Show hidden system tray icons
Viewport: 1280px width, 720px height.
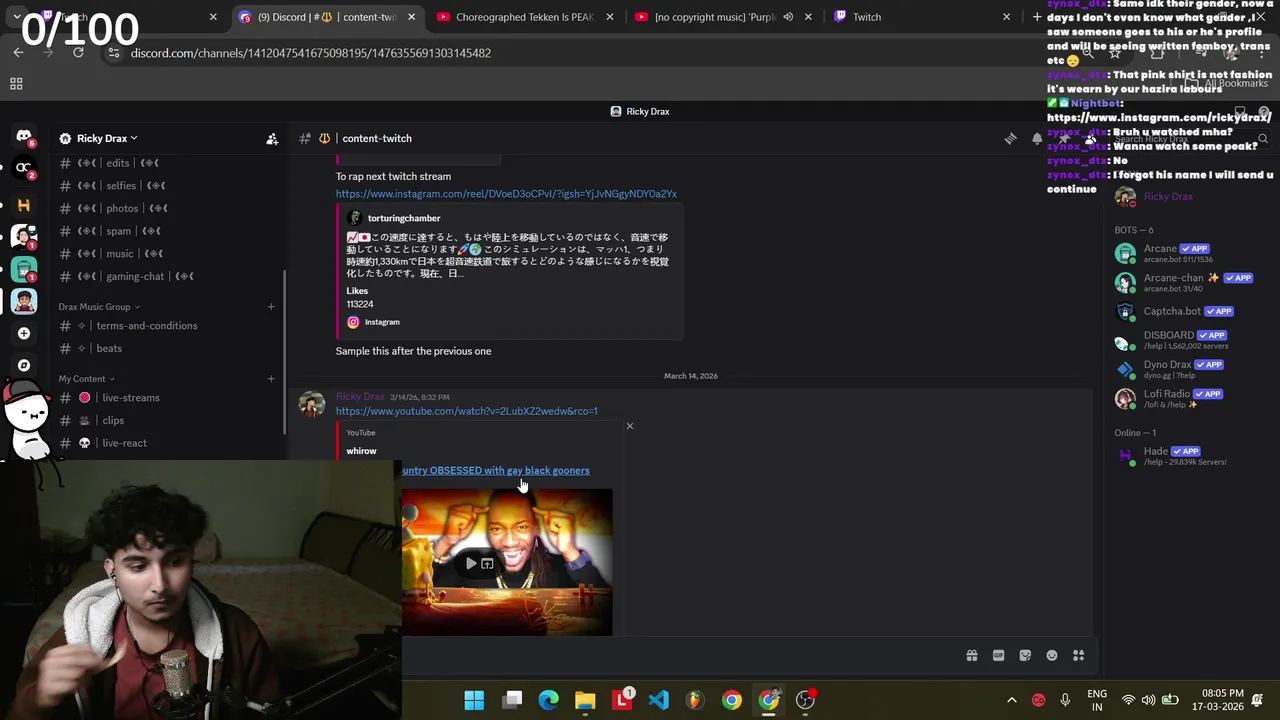coord(1011,700)
